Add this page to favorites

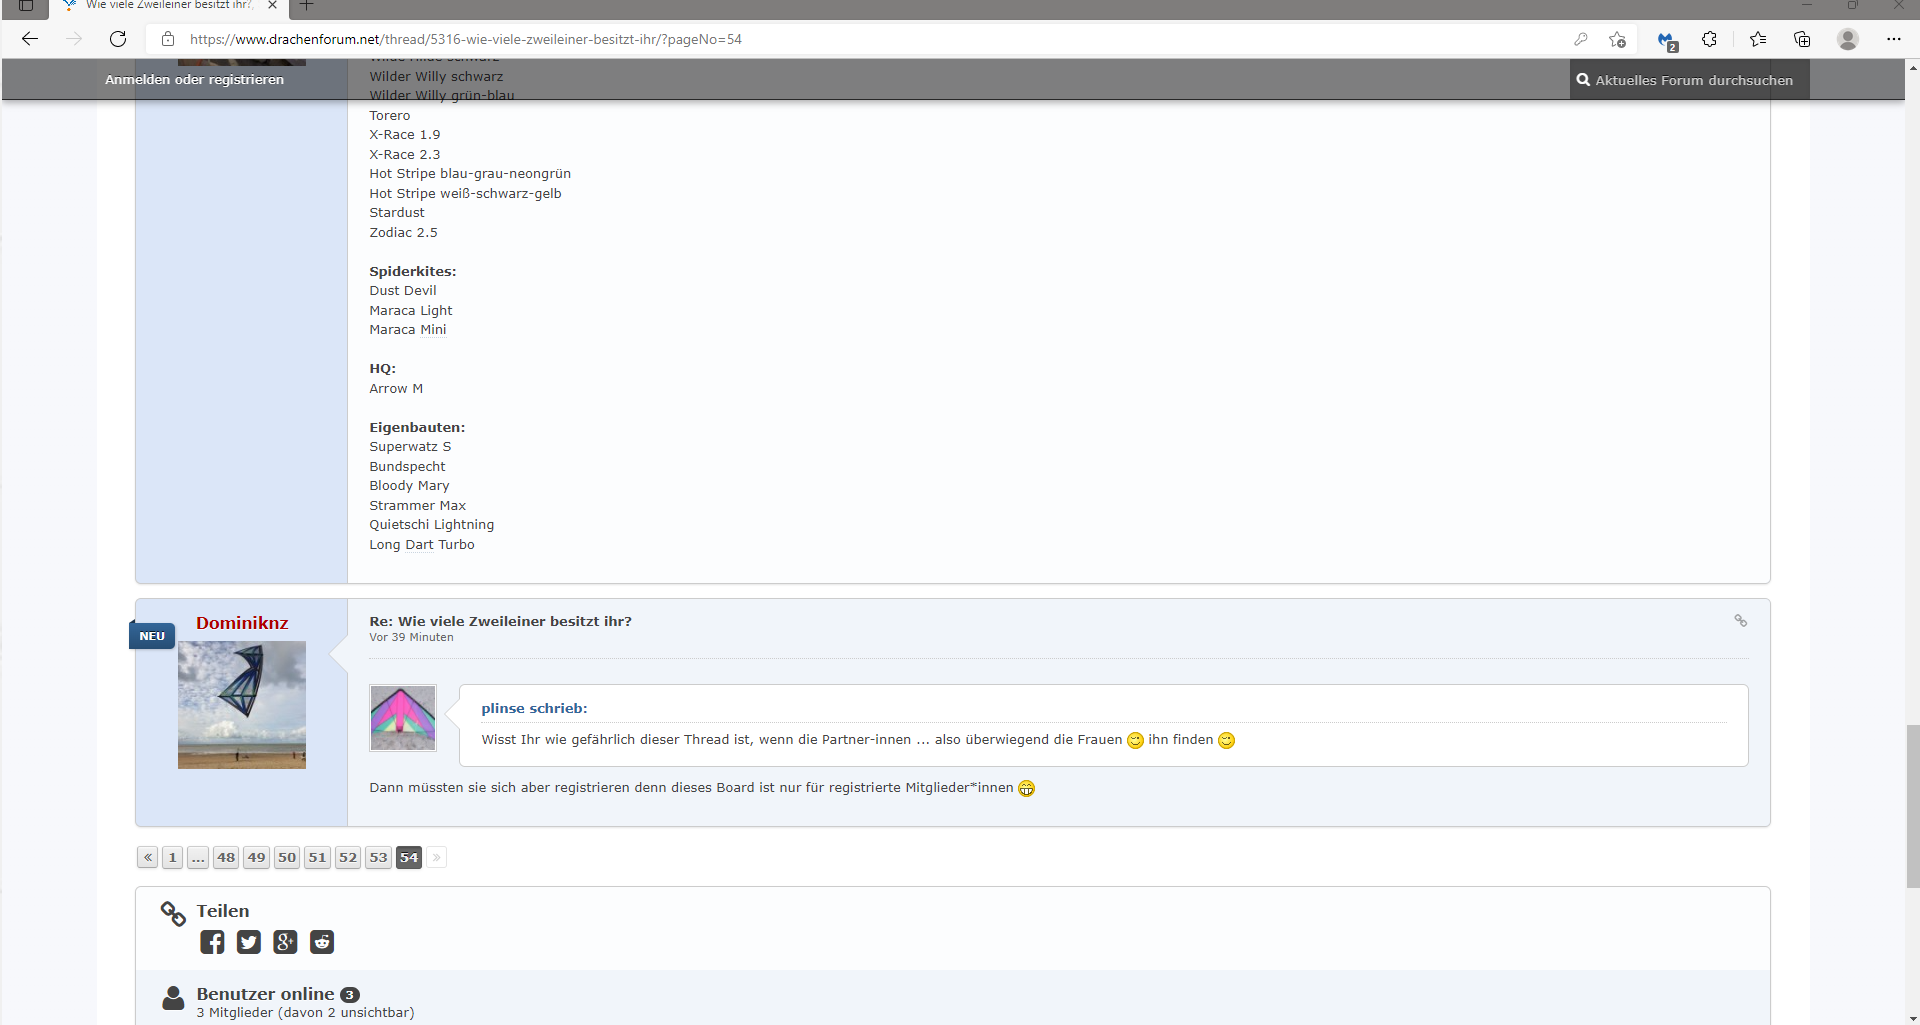pyautogui.click(x=1617, y=39)
